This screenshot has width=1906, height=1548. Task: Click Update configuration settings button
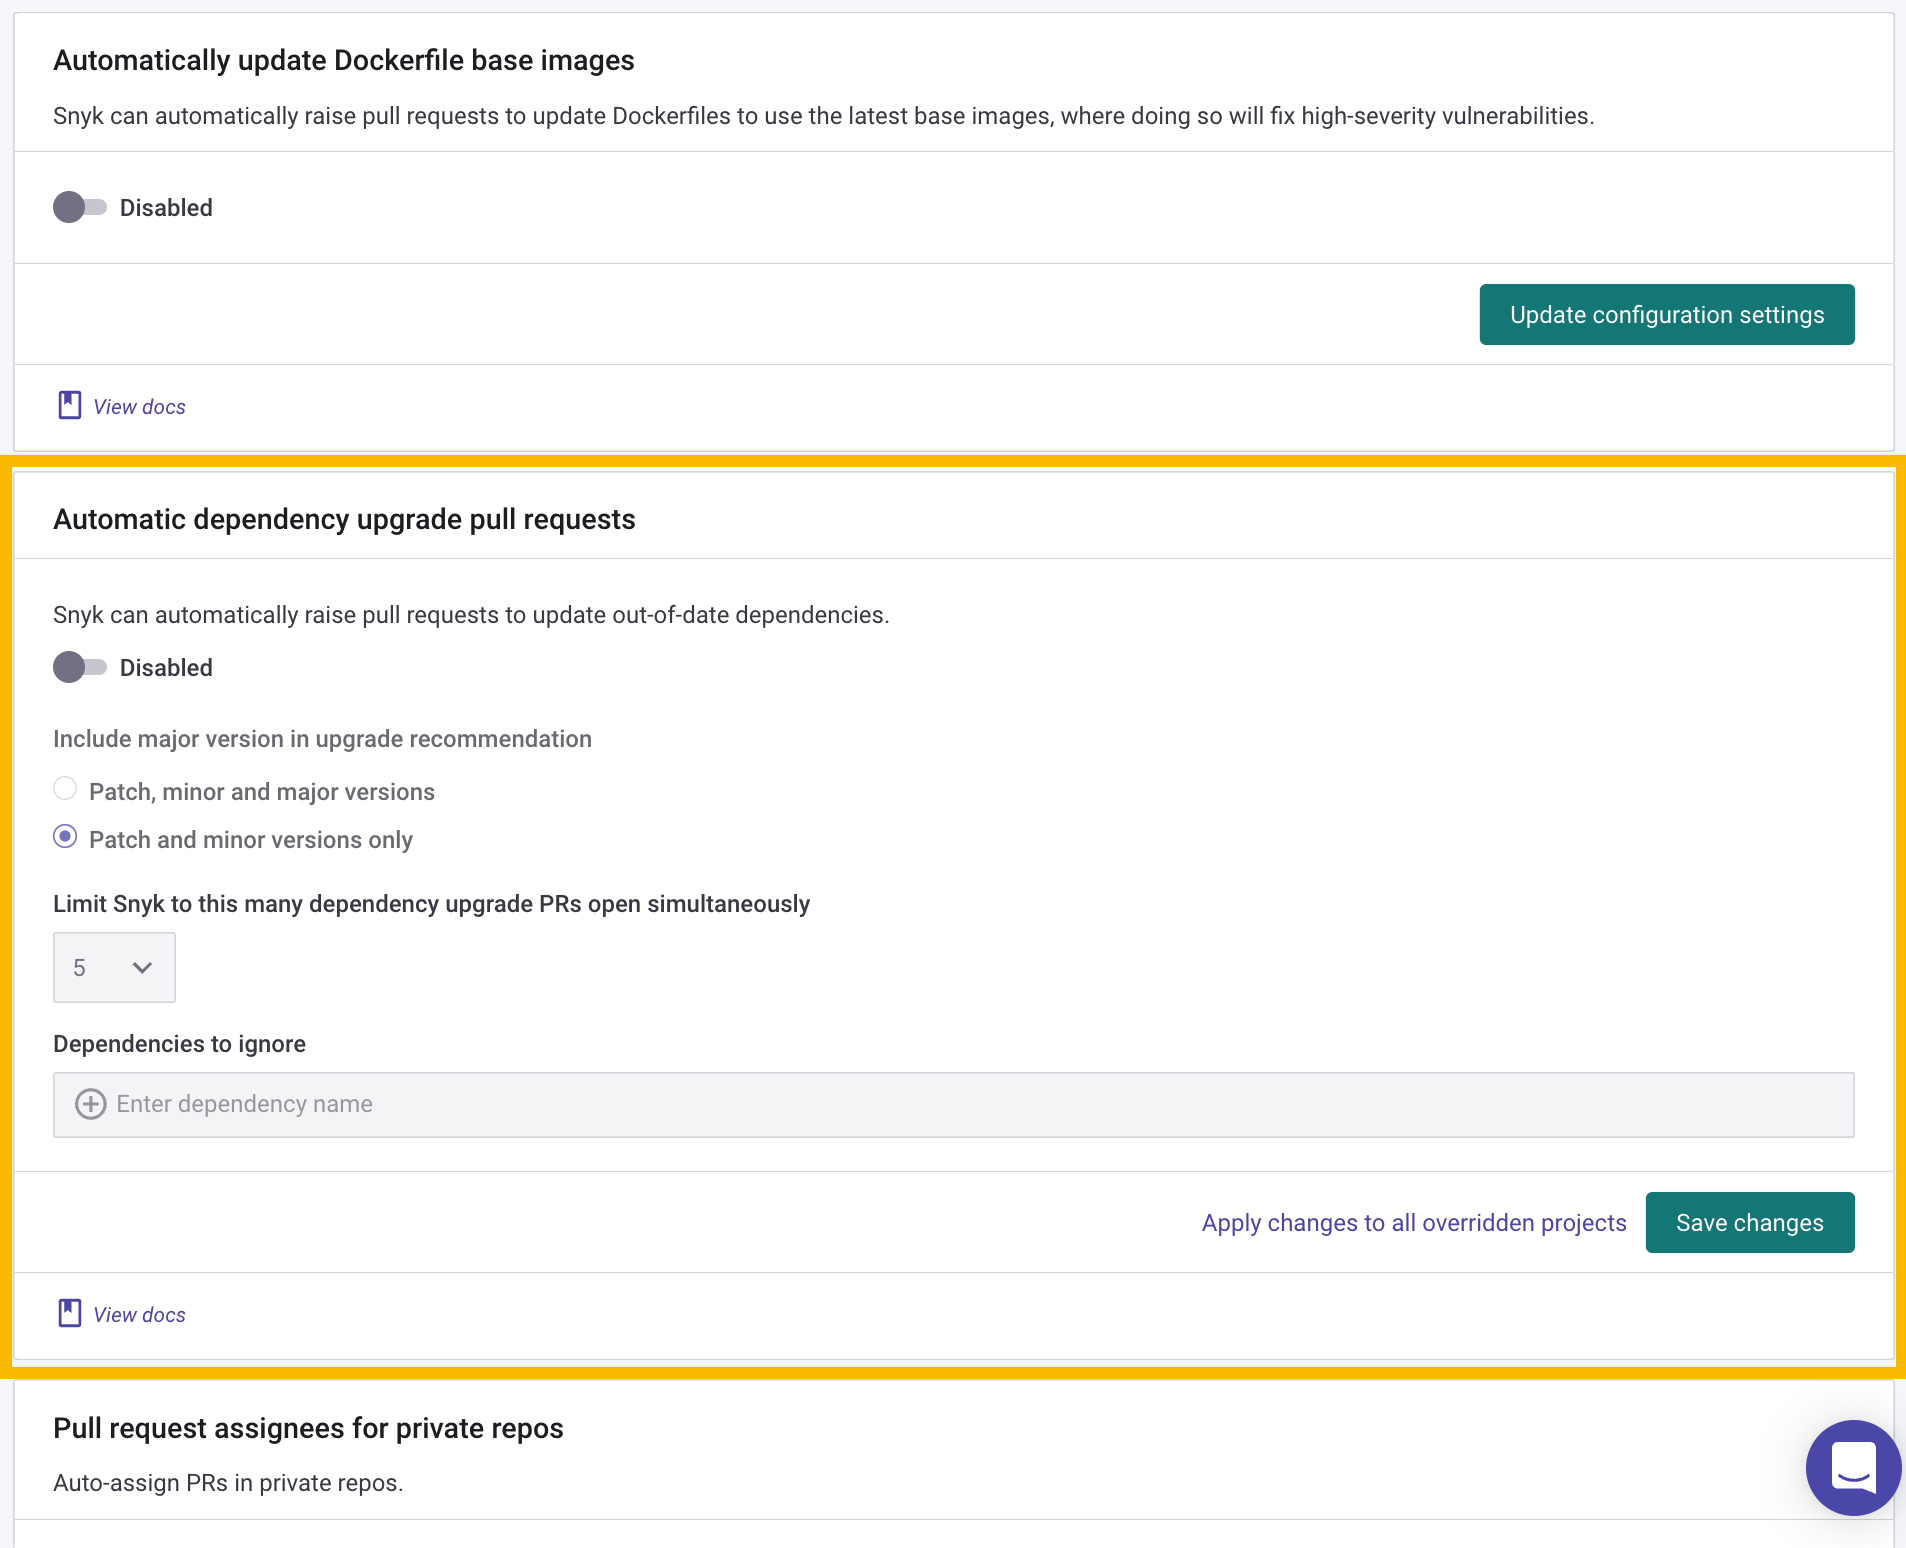pyautogui.click(x=1667, y=315)
